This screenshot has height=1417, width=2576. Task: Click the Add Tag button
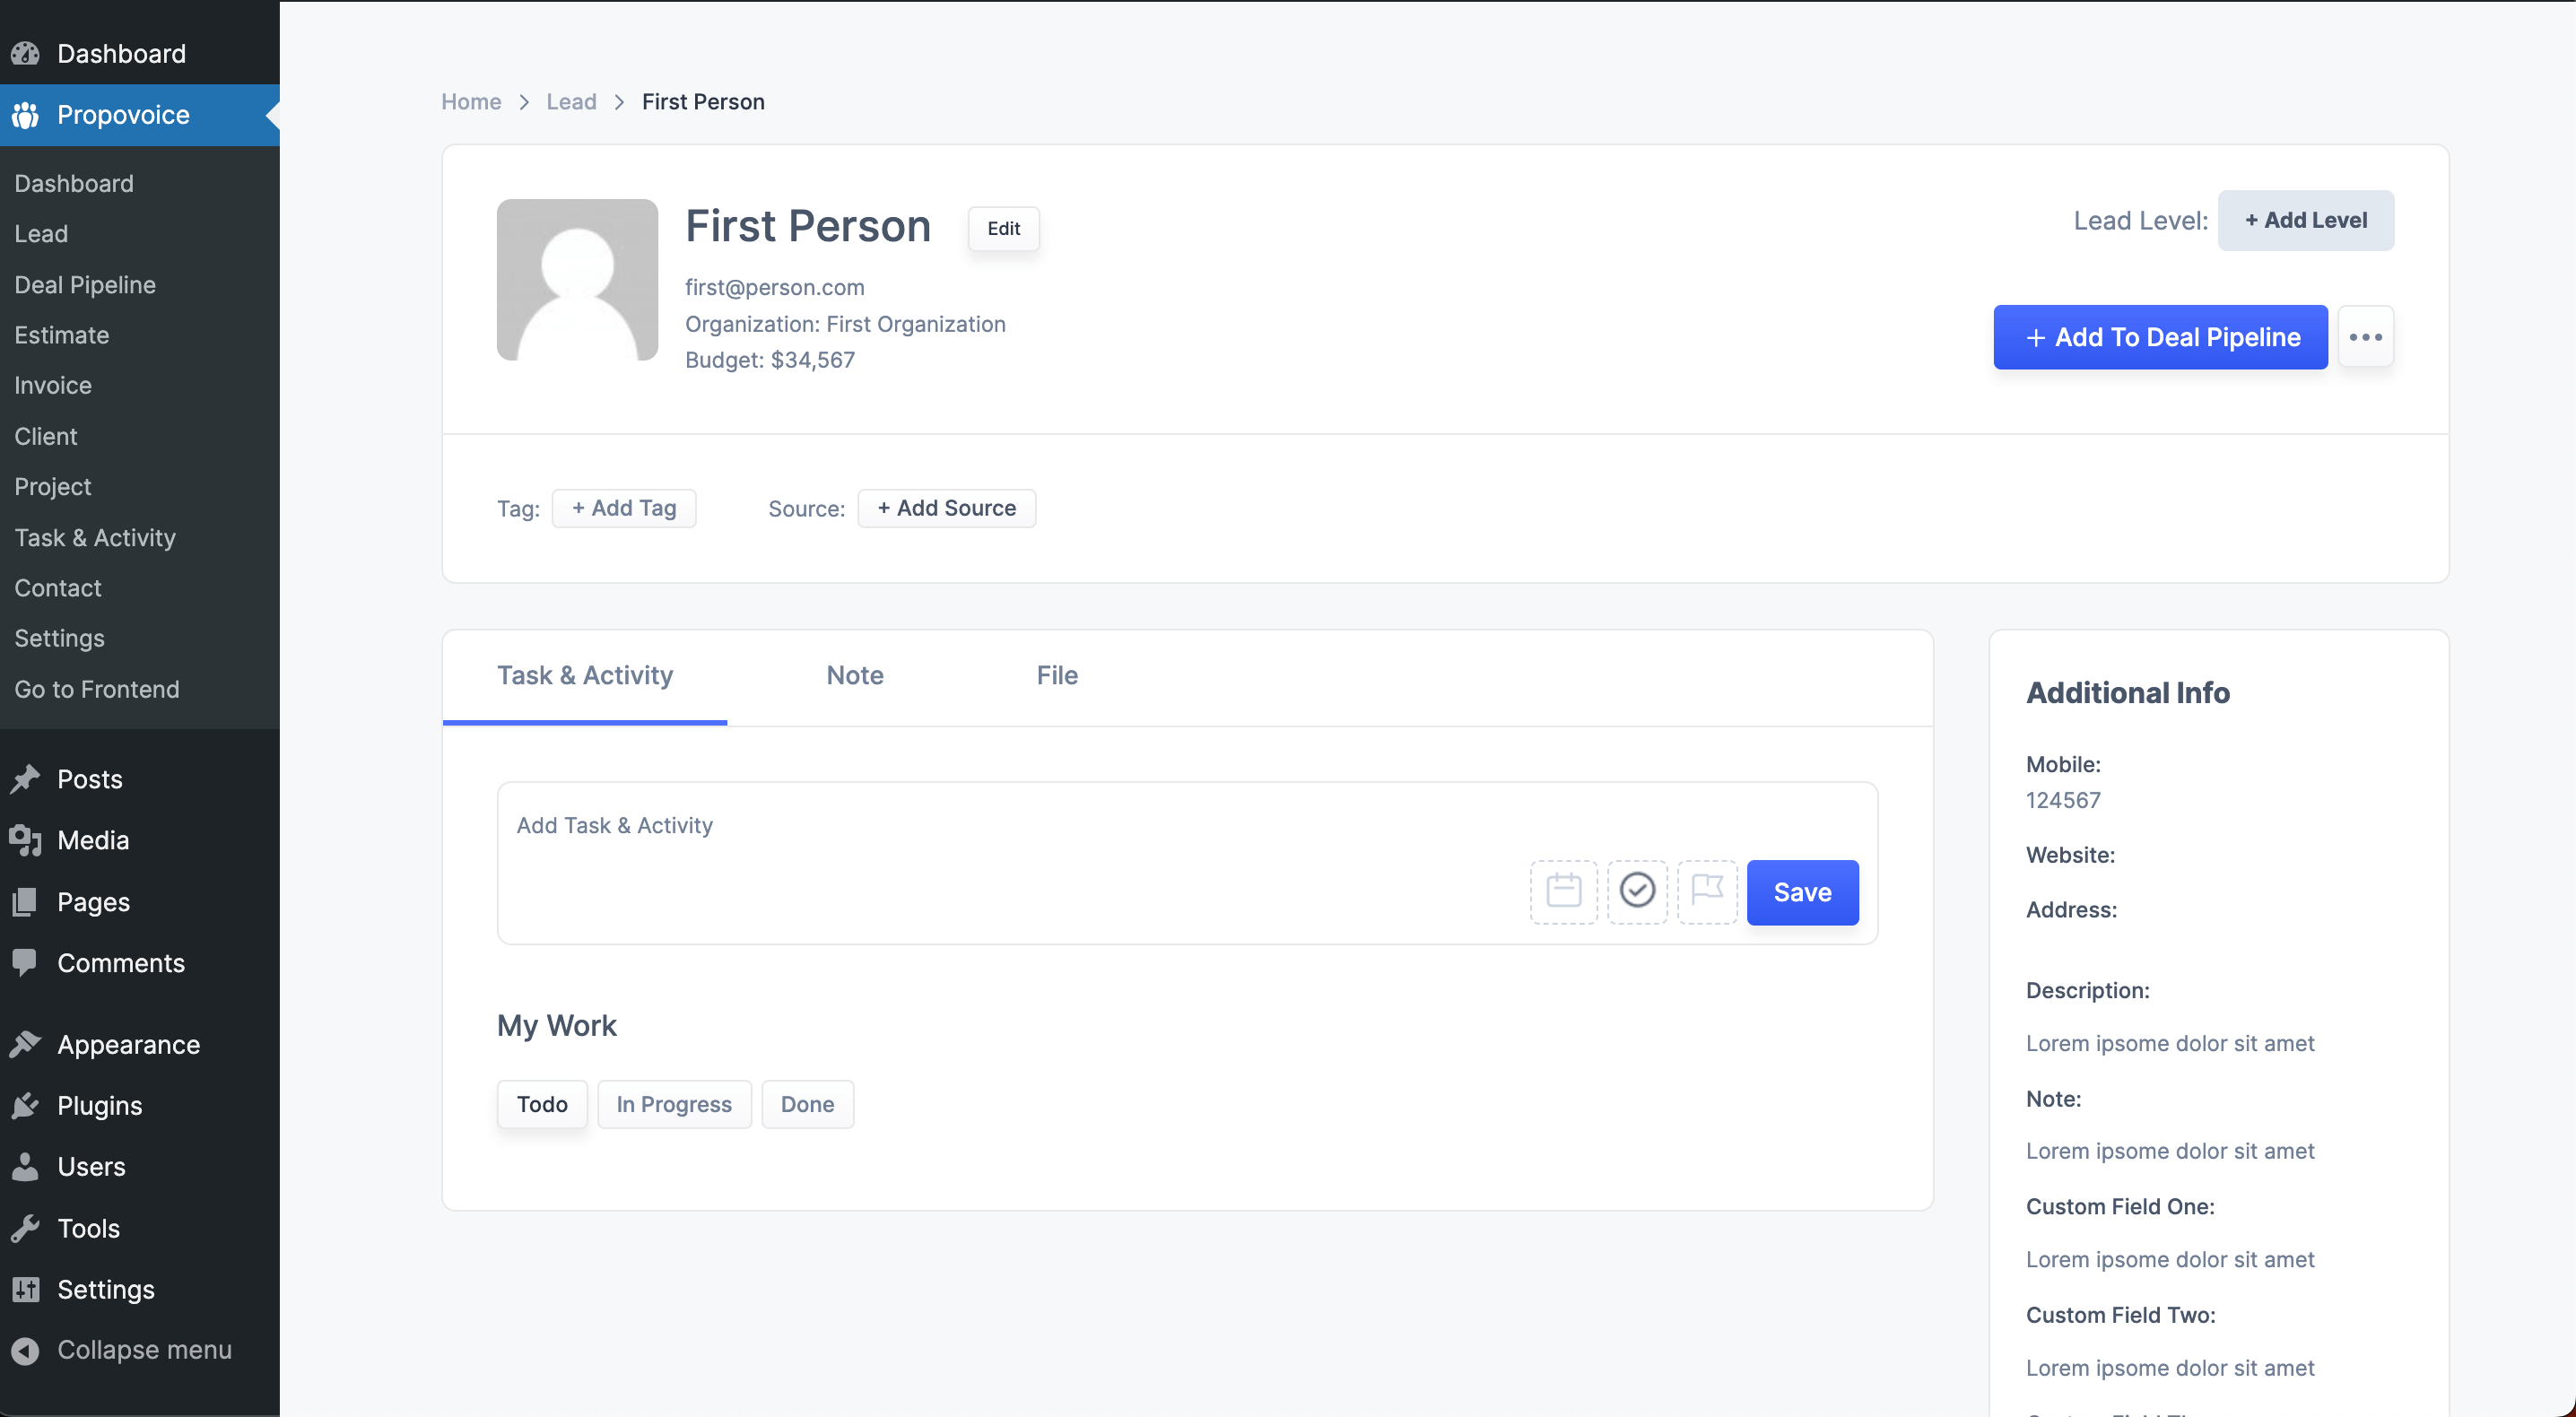[x=623, y=506]
